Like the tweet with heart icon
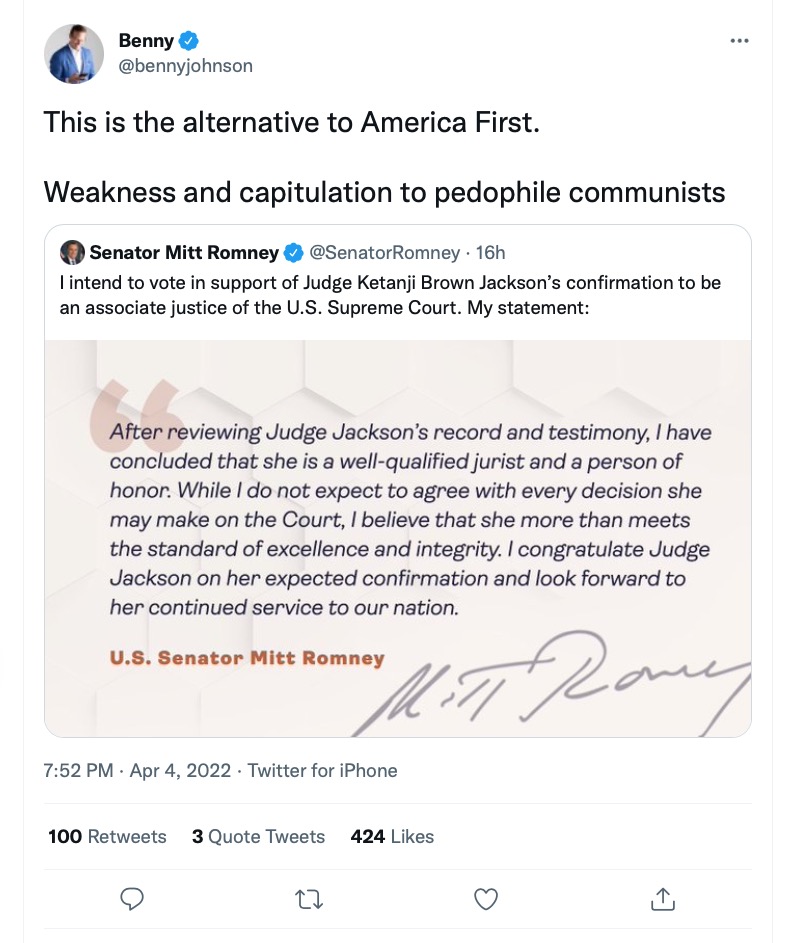 [486, 898]
